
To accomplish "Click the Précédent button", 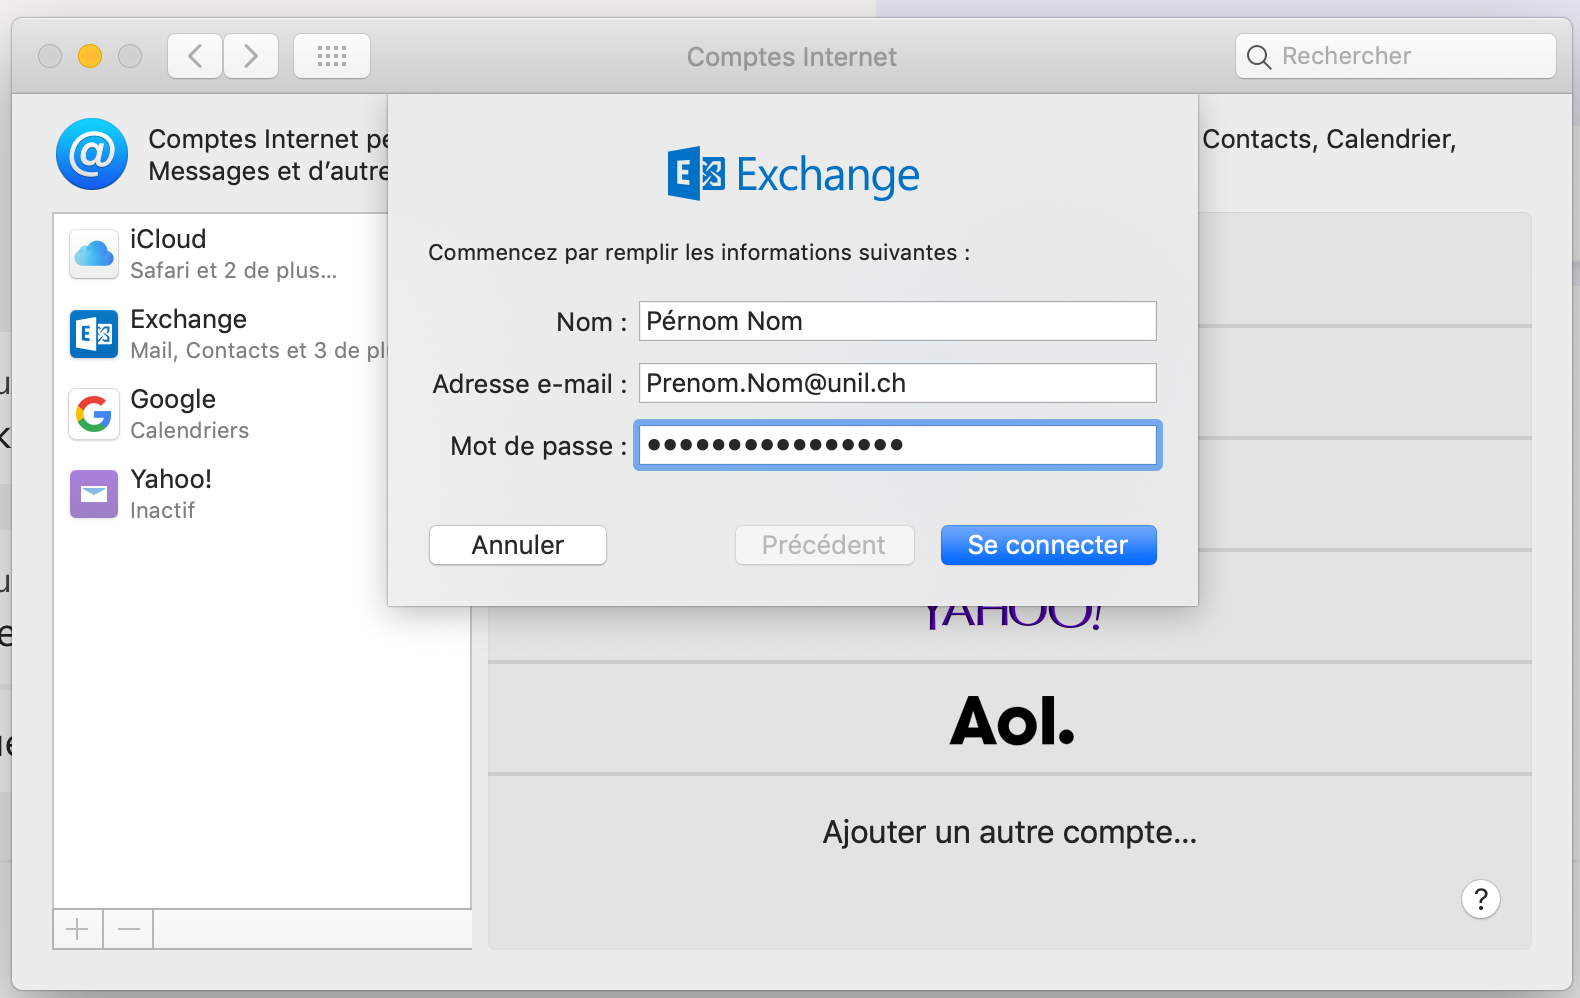I will 824,545.
